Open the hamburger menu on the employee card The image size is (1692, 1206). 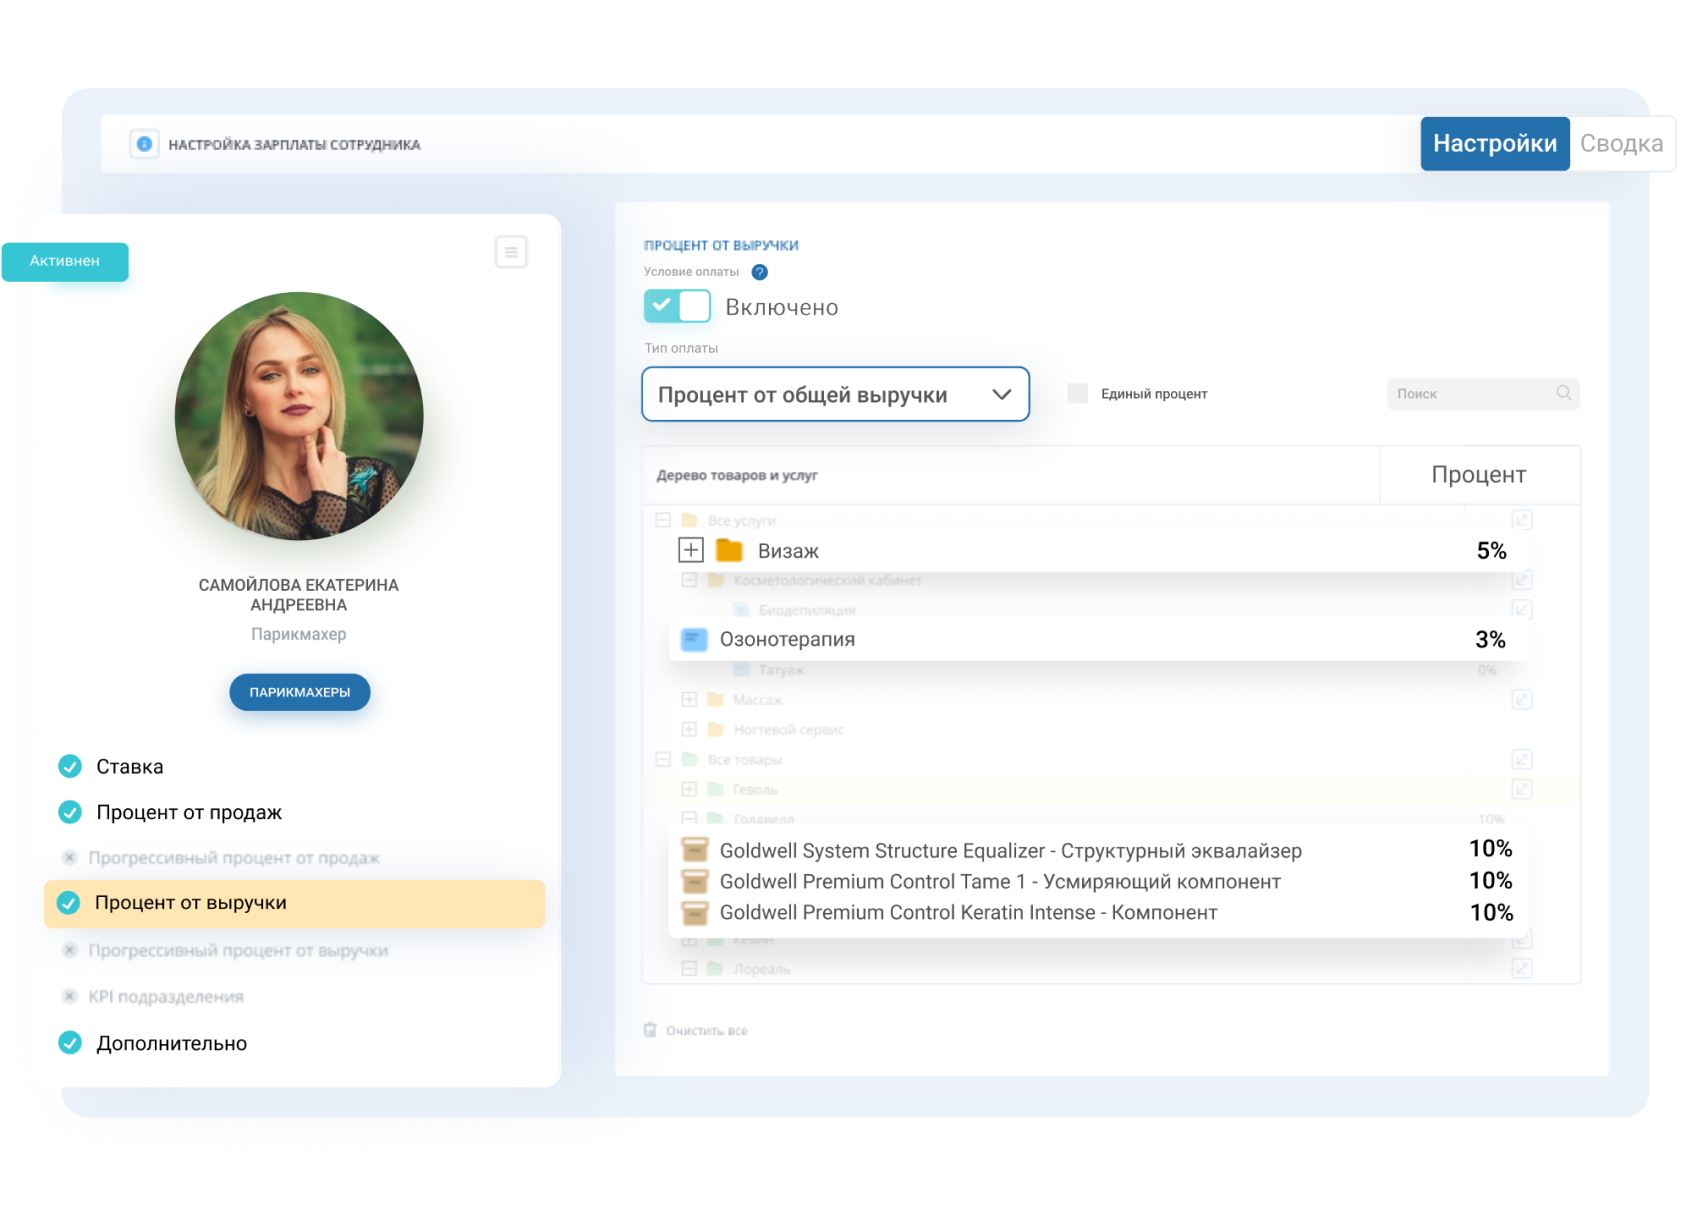click(x=511, y=252)
